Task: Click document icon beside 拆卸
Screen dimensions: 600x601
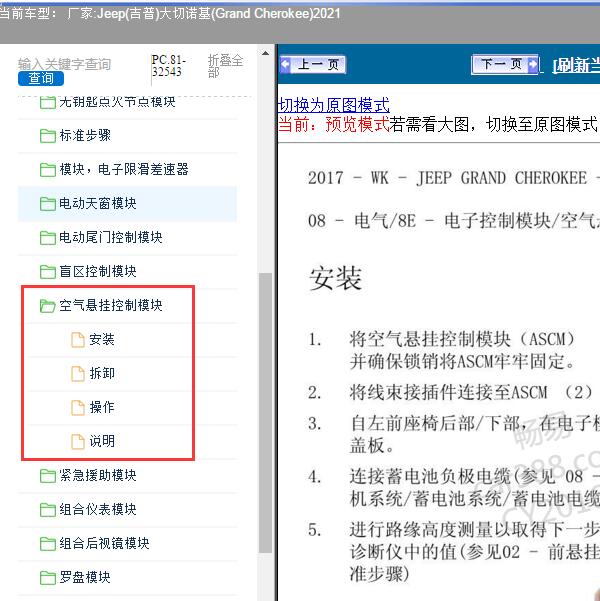Action: (78, 374)
